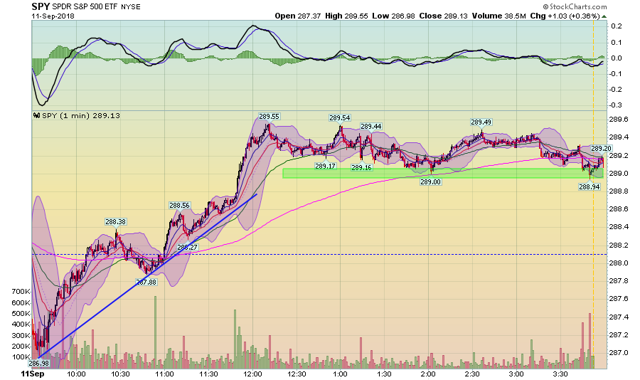640x380 pixels.
Task: Click the 'Open 287.37' header value
Action: [298, 16]
